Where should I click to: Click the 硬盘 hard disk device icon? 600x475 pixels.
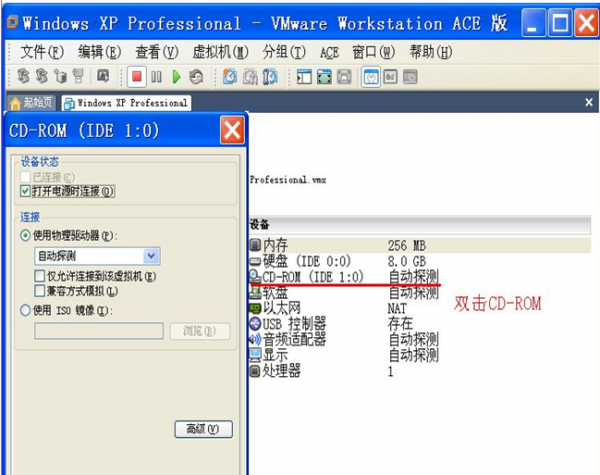click(x=255, y=261)
